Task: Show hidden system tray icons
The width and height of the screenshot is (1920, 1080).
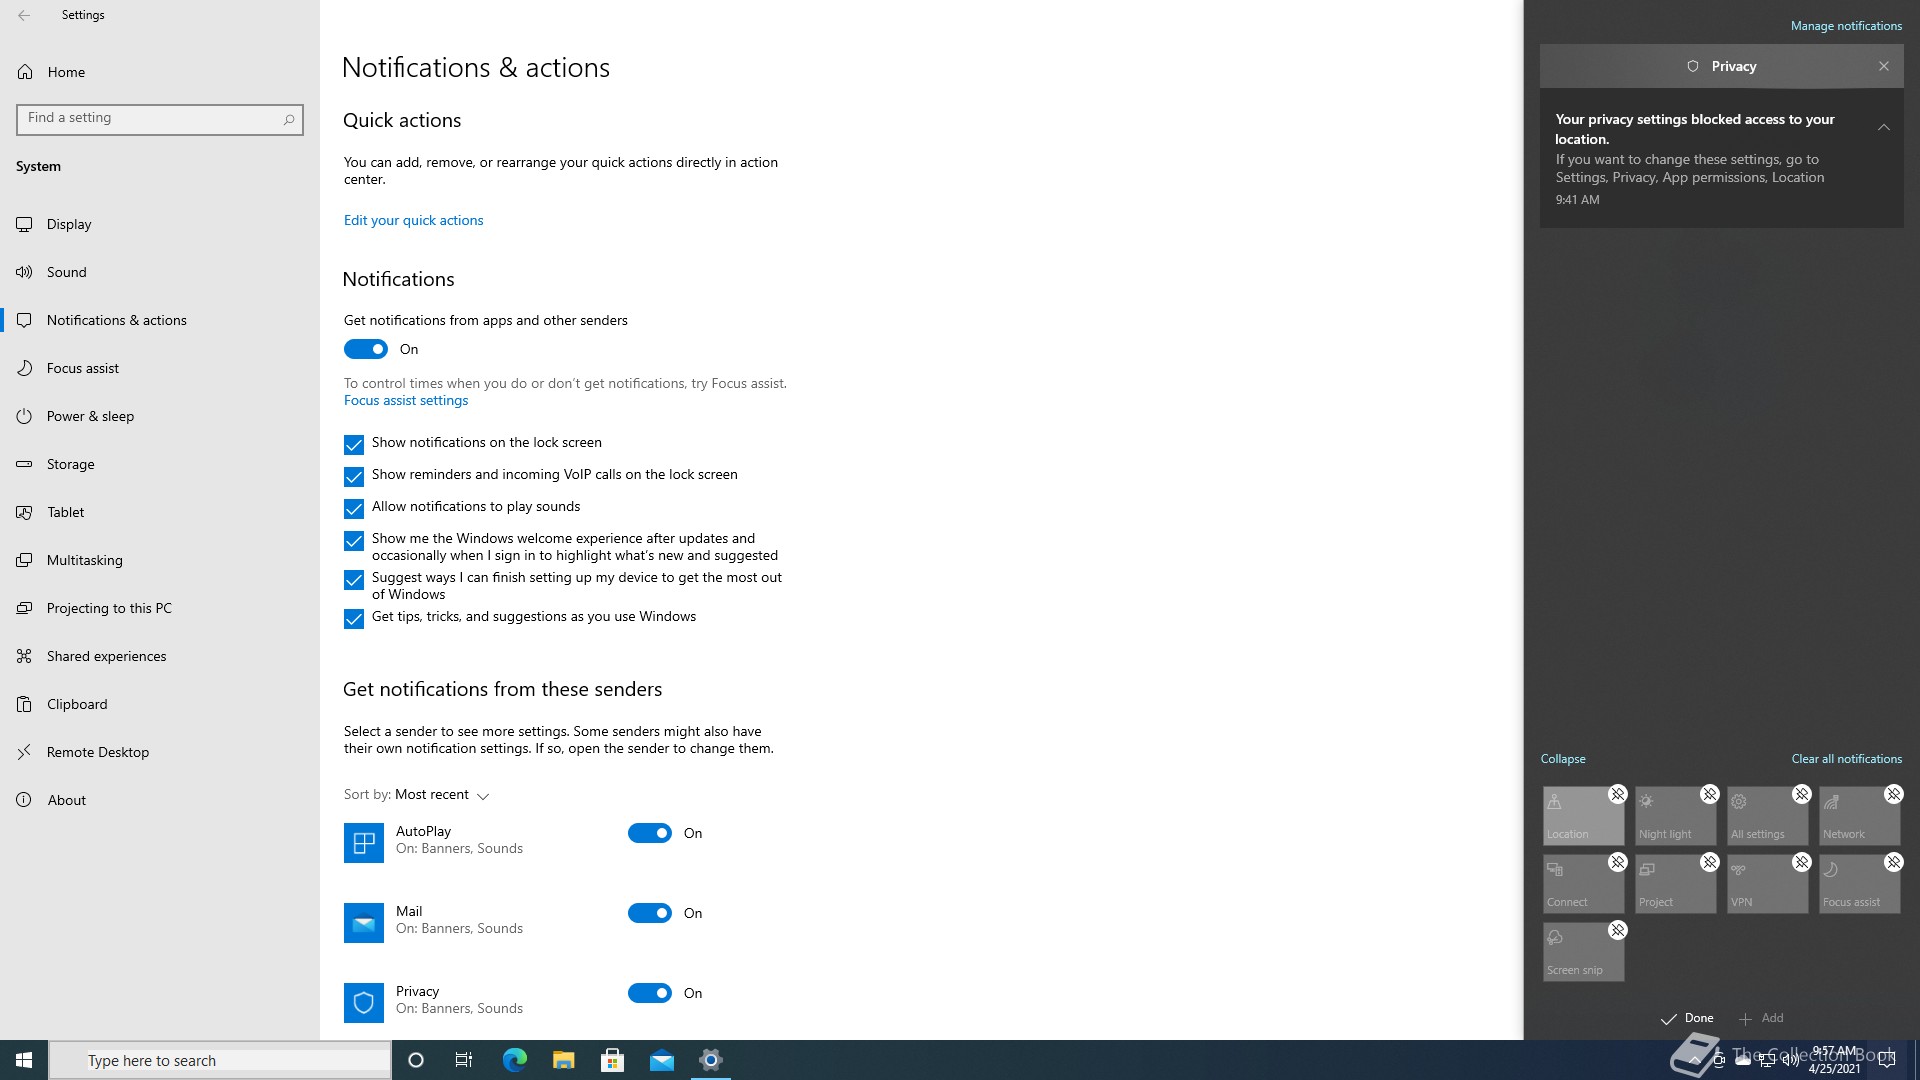Action: [1694, 1060]
